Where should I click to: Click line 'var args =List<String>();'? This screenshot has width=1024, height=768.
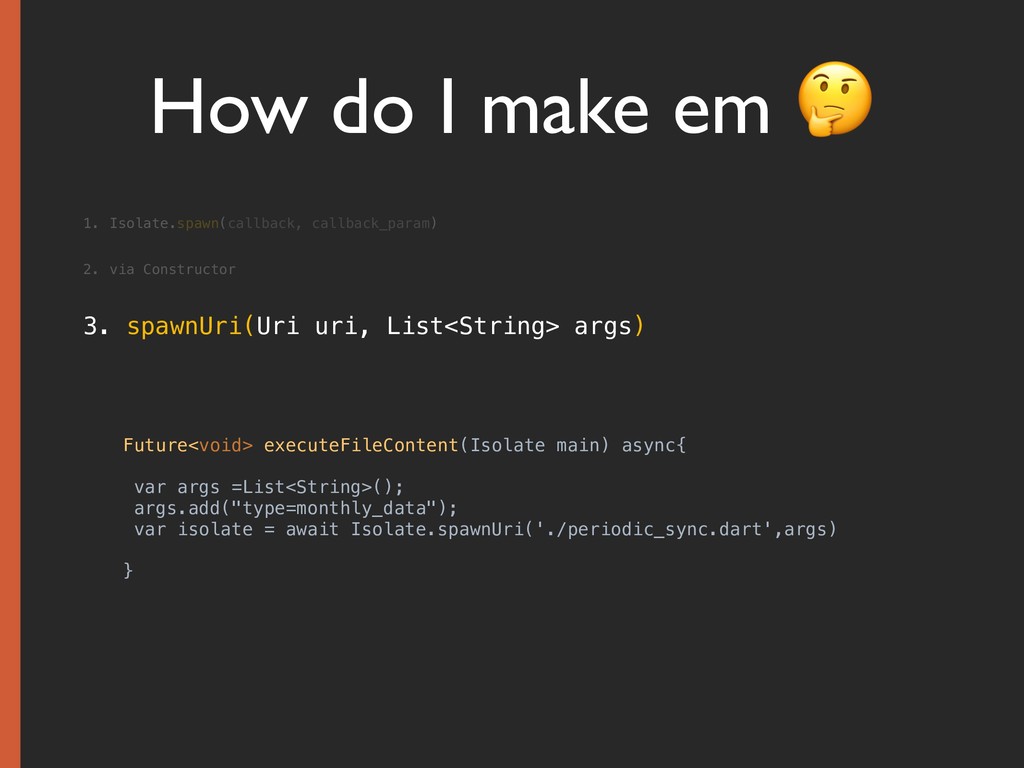pyautogui.click(x=269, y=487)
